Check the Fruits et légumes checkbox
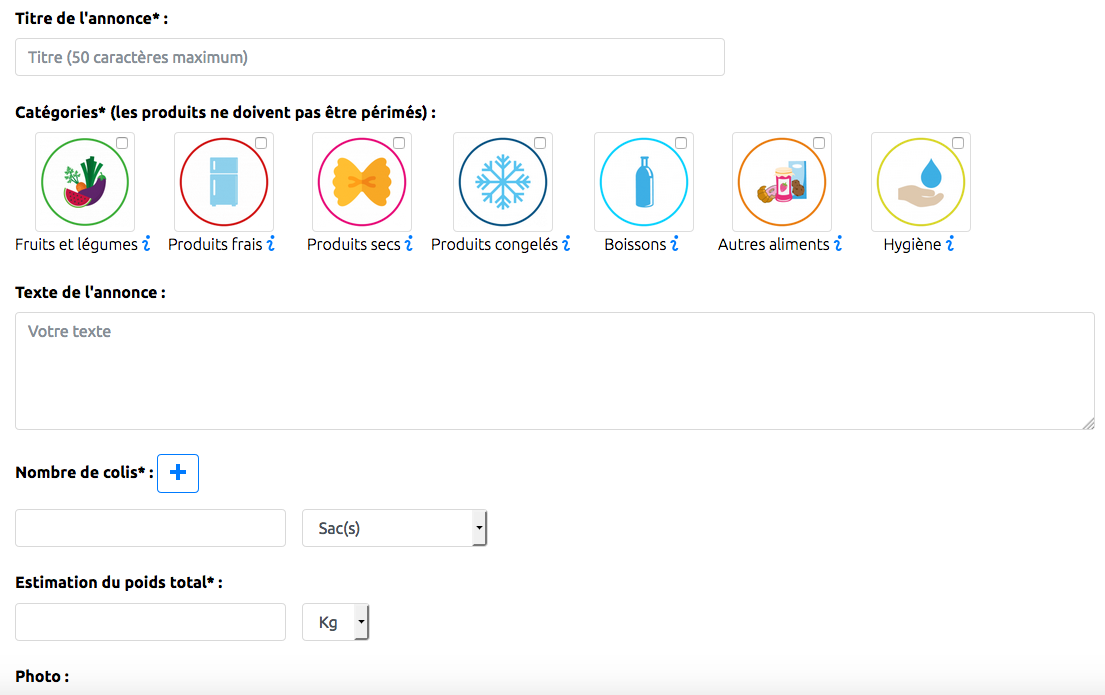 point(122,143)
